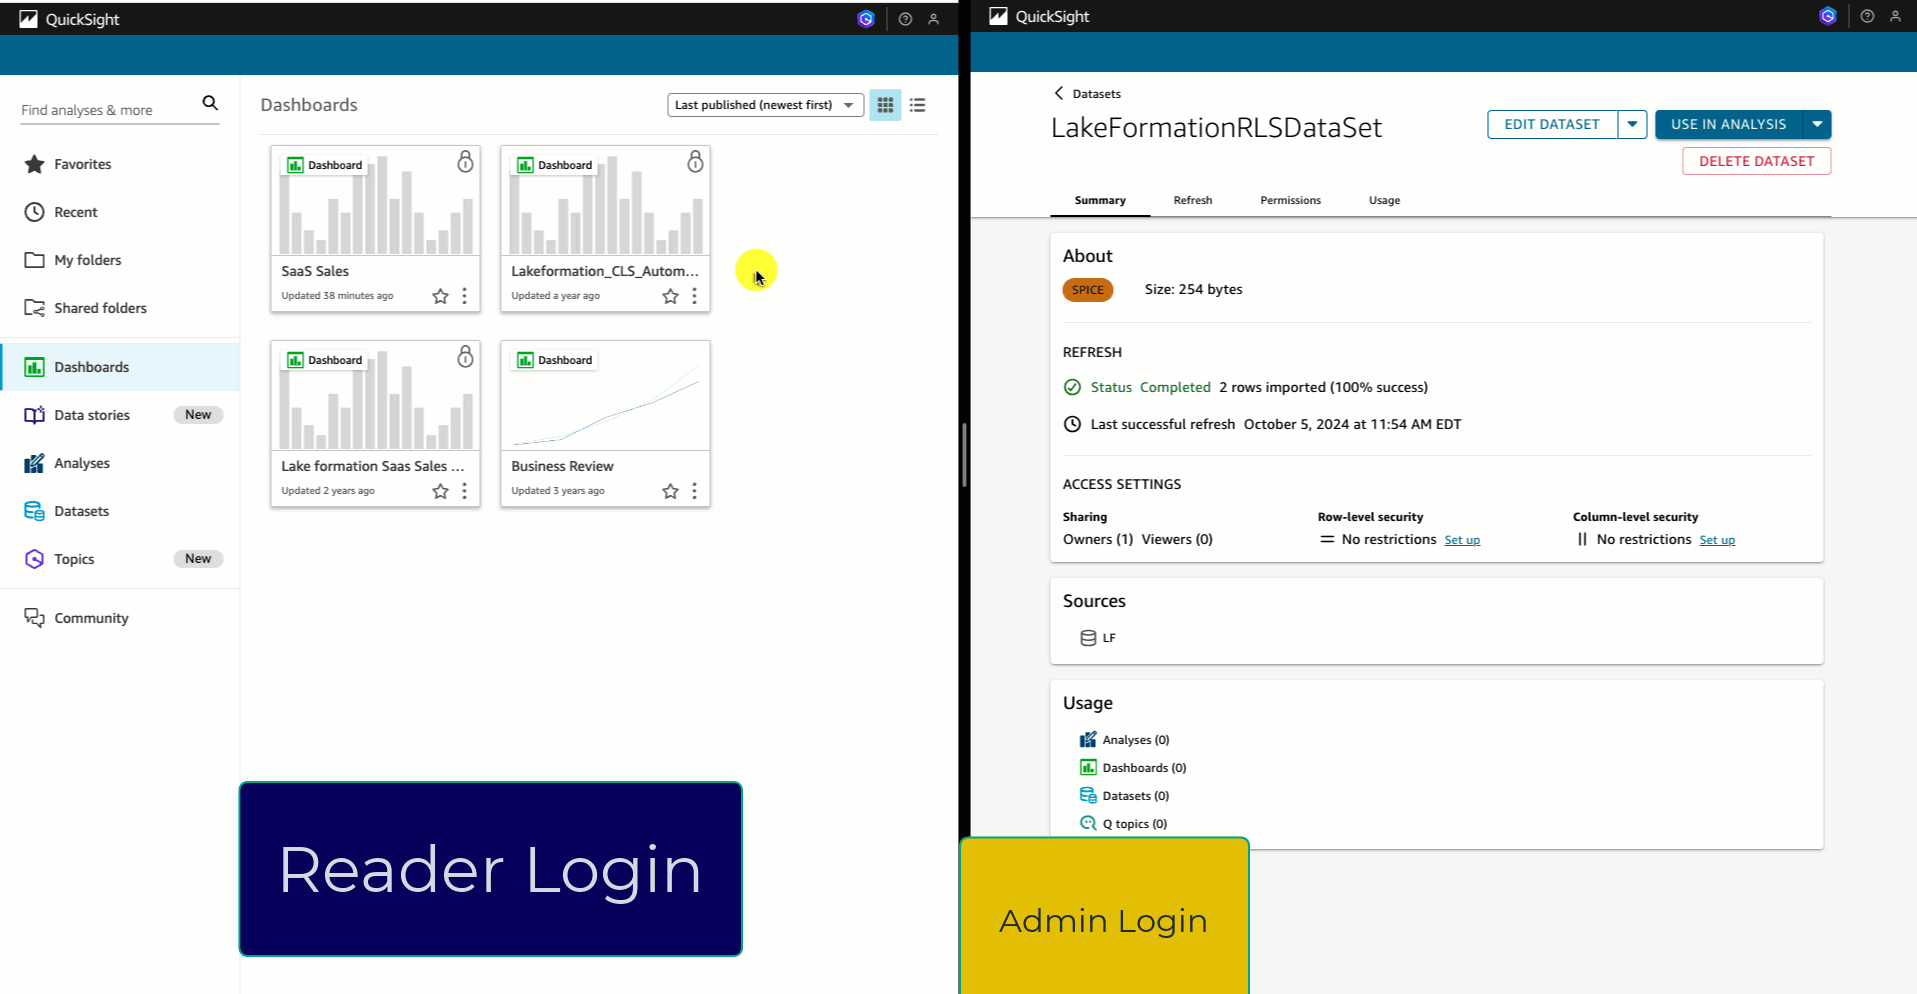Click the Owners (1) sharing text
The width and height of the screenshot is (1917, 994).
pyautogui.click(x=1098, y=539)
